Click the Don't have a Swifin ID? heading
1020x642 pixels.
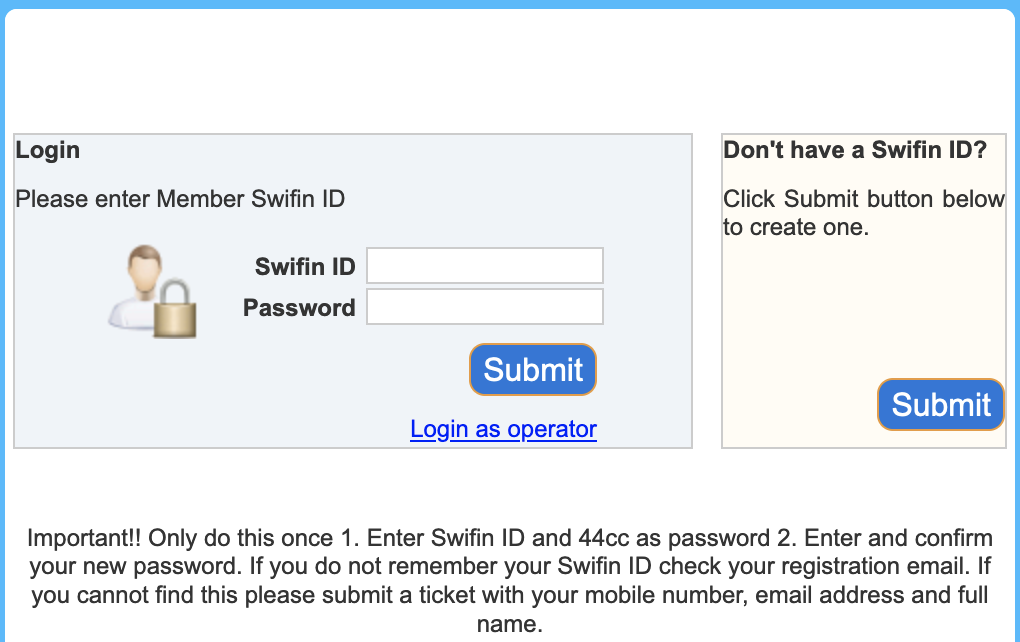(855, 150)
